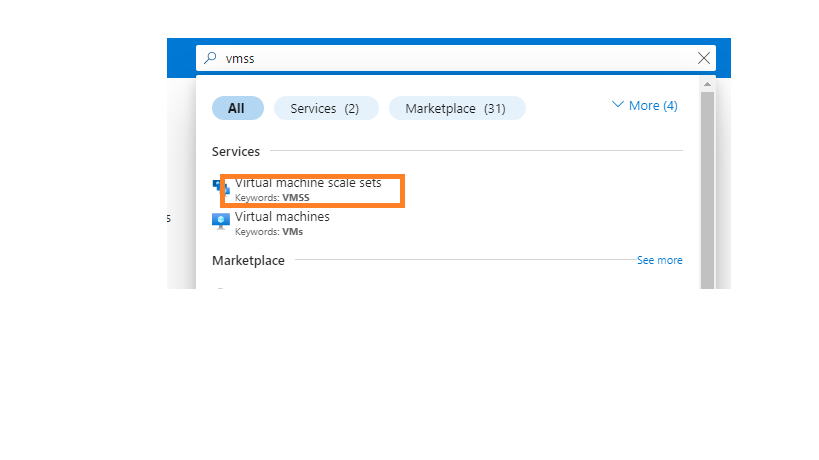This screenshot has height=460, width=819.
Task: Filter results by Marketplace (31)
Action: 457,108
